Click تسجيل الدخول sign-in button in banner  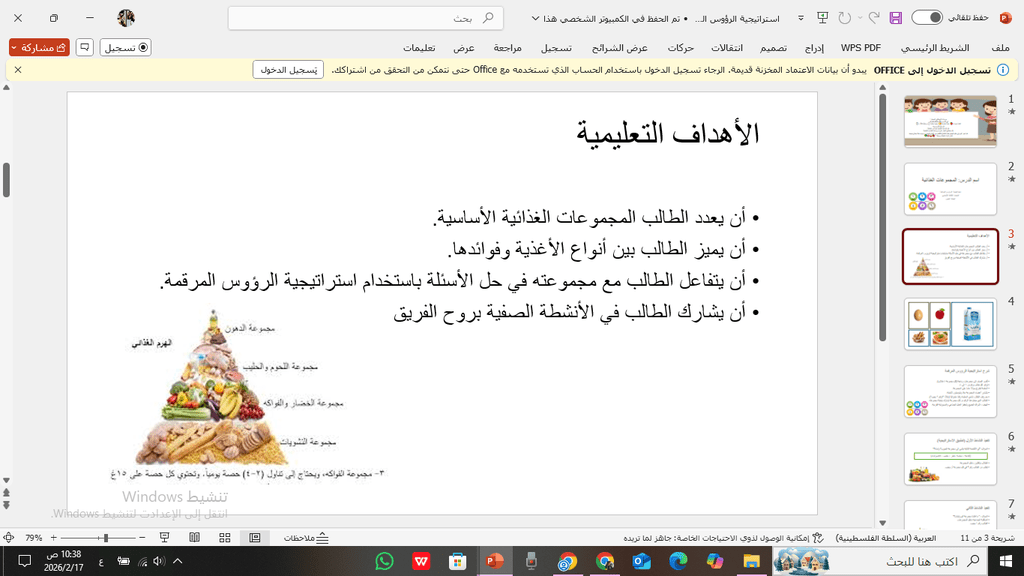click(x=288, y=70)
